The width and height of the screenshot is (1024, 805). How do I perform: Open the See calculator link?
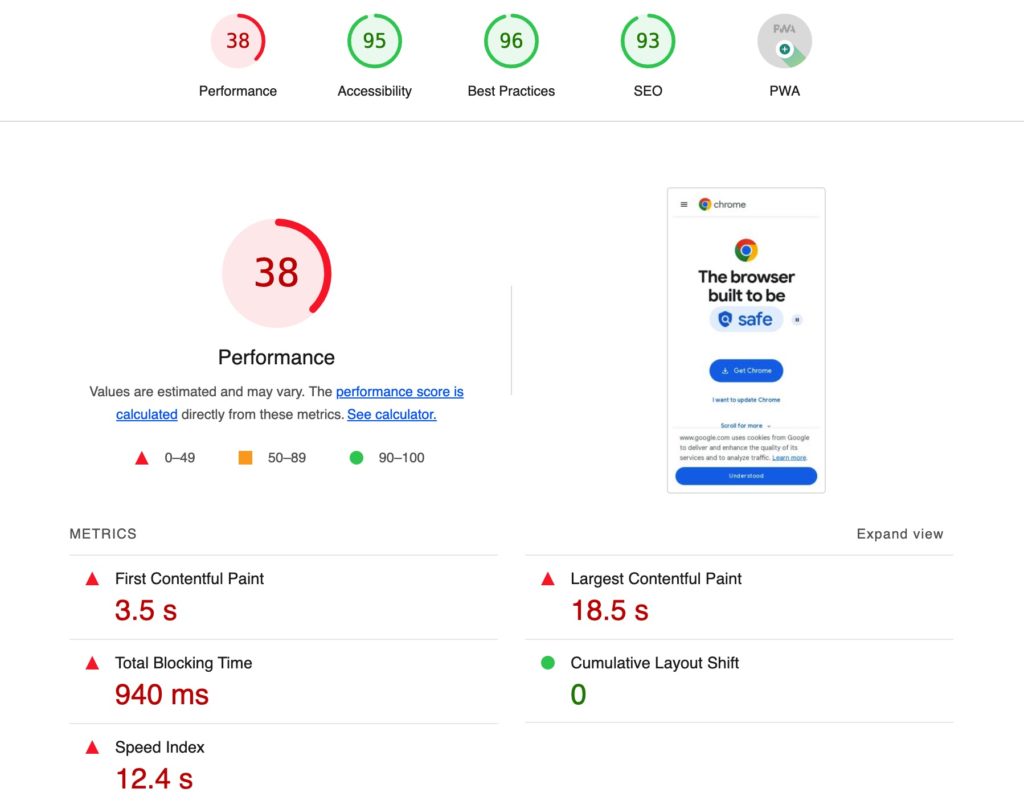[391, 414]
